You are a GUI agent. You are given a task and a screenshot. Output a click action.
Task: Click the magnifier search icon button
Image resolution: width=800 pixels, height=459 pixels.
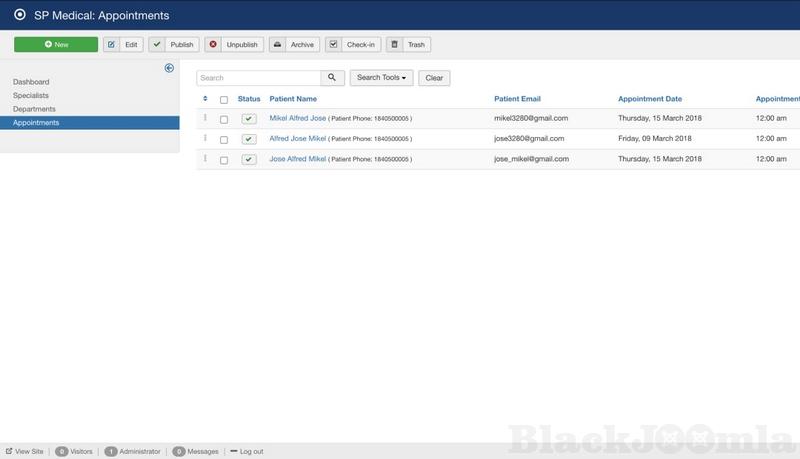(x=333, y=78)
